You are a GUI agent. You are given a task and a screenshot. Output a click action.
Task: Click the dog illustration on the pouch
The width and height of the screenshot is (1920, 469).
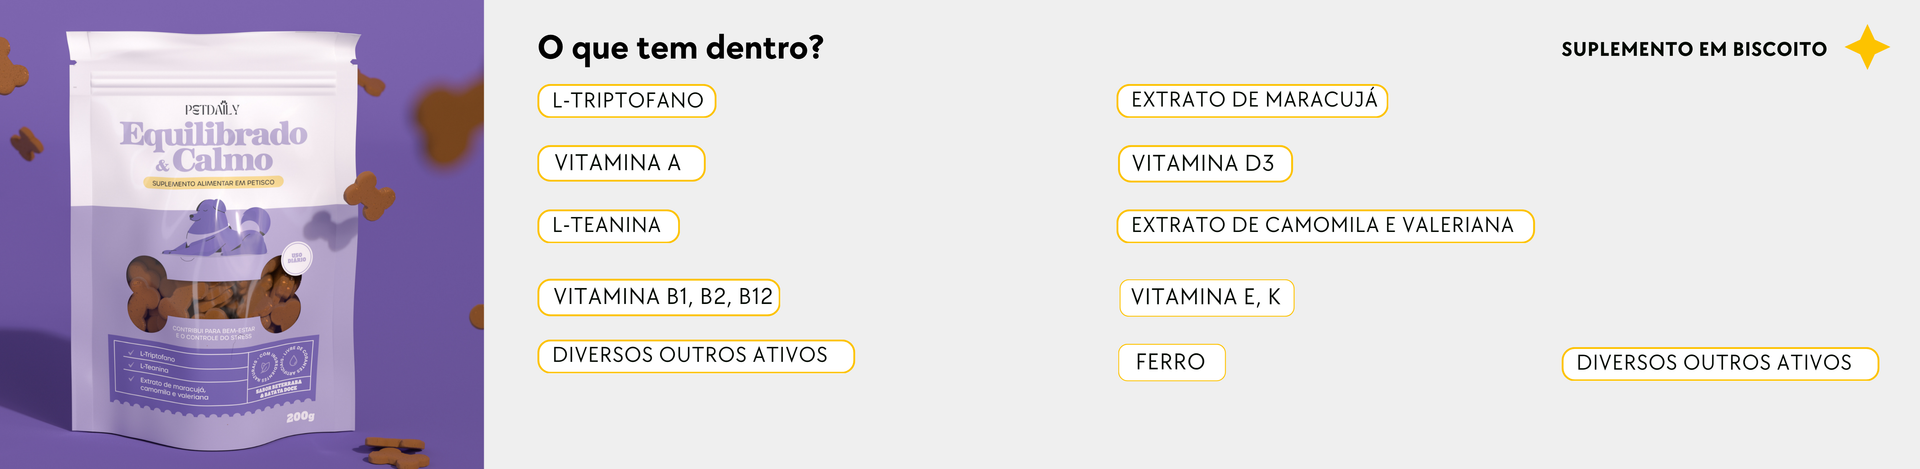(x=215, y=228)
